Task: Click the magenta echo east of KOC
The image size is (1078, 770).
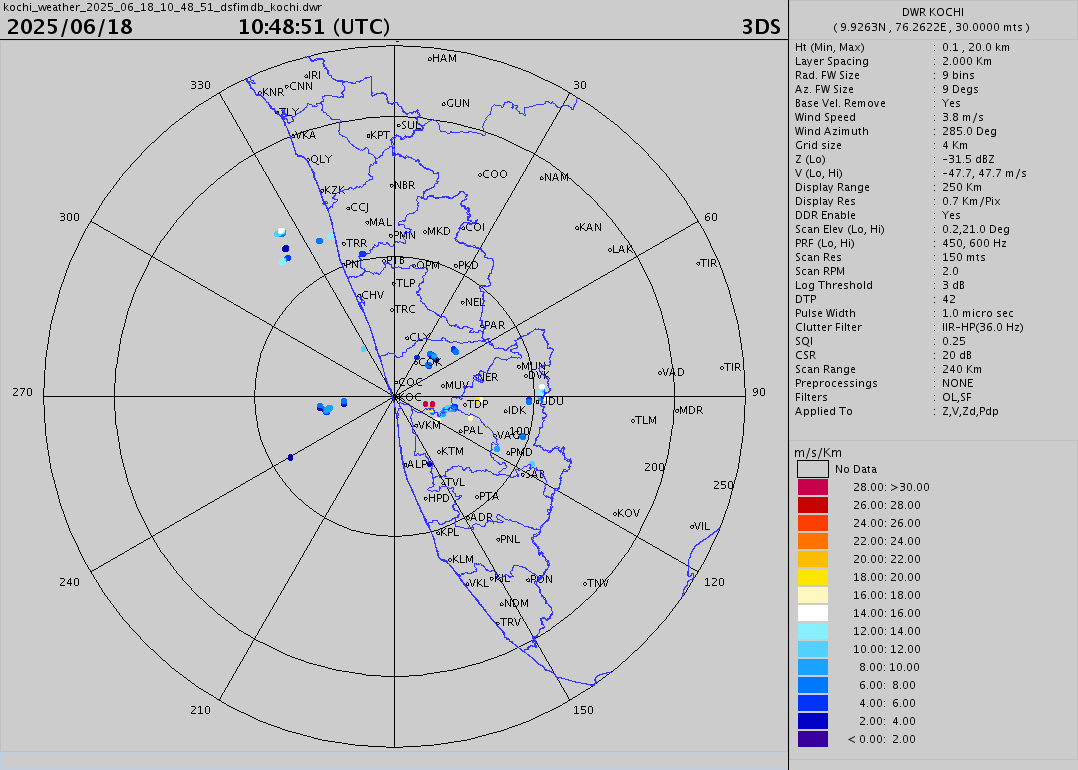Action: coord(429,405)
